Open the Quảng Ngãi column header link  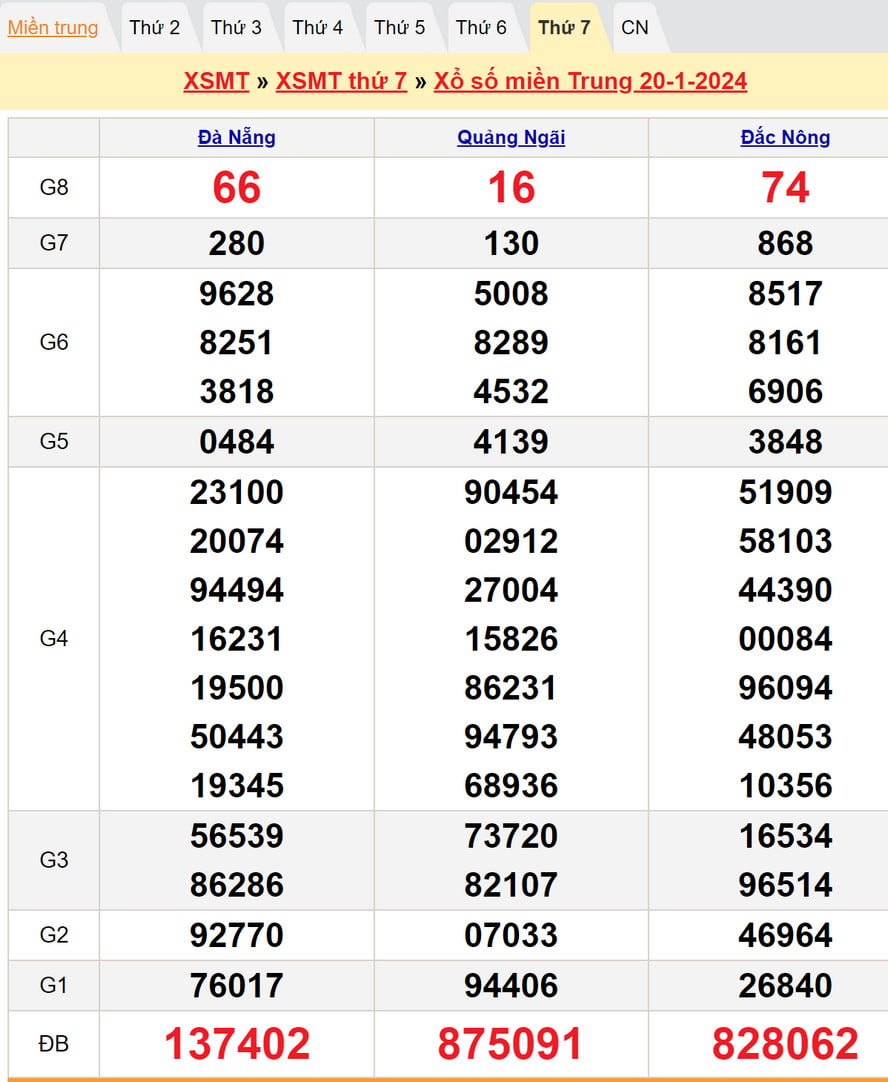[511, 138]
